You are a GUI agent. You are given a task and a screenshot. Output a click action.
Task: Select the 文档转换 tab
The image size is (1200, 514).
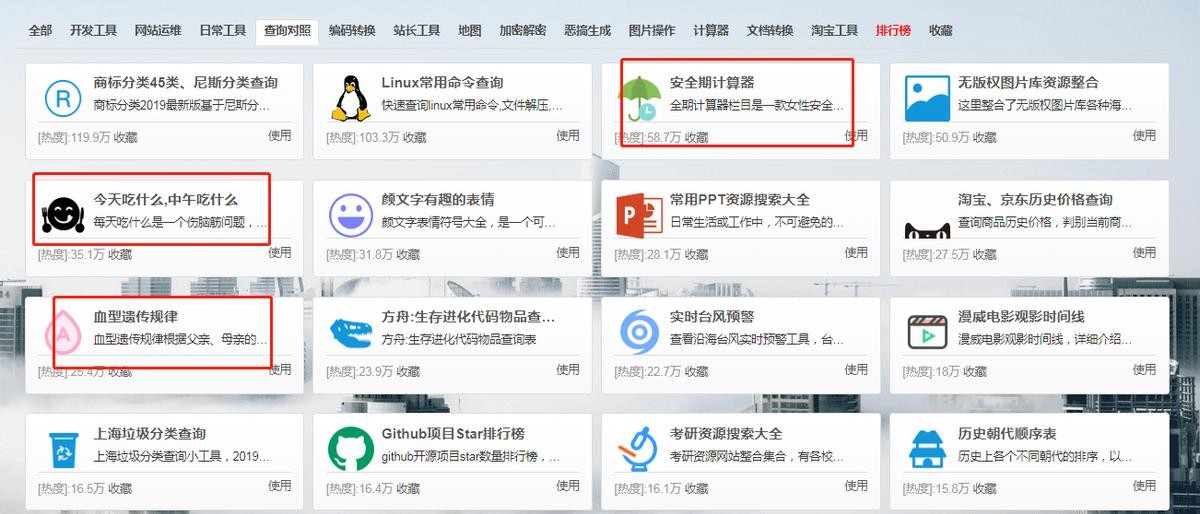tap(770, 30)
